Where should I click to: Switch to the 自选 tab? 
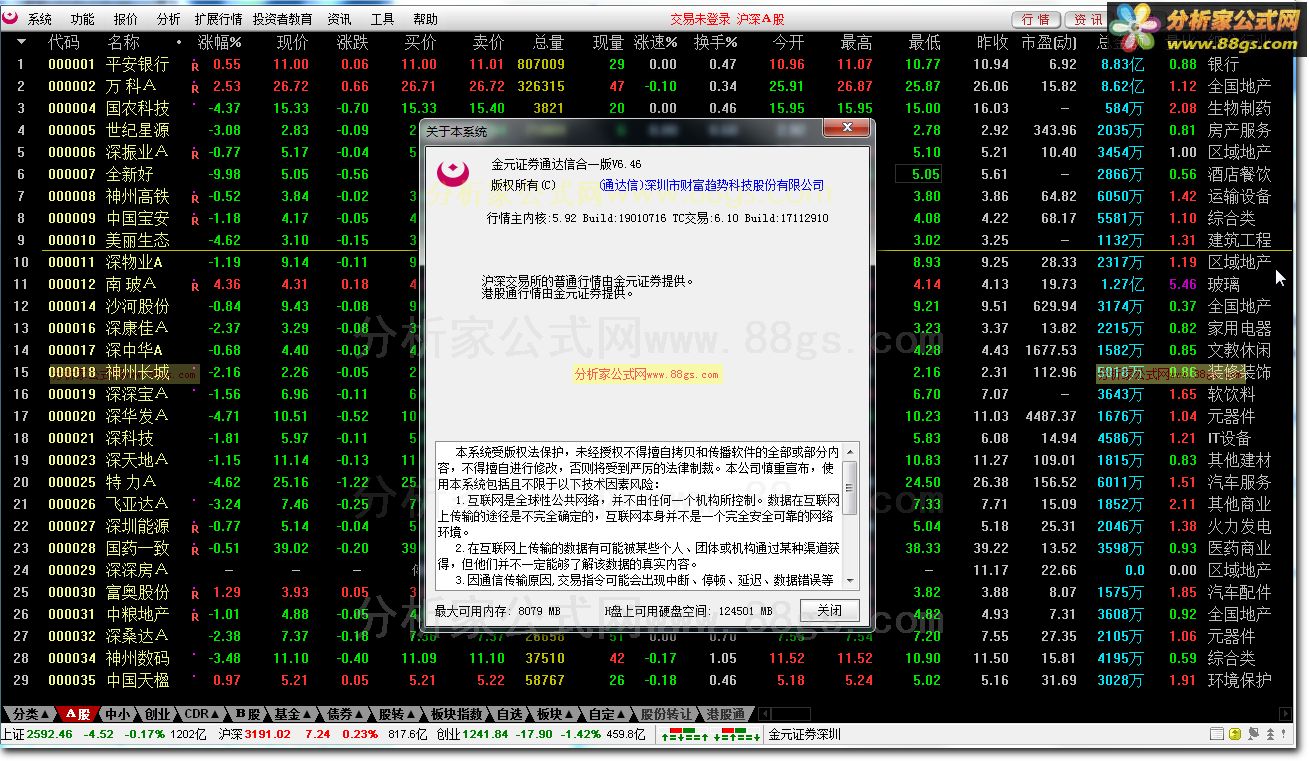(x=509, y=714)
